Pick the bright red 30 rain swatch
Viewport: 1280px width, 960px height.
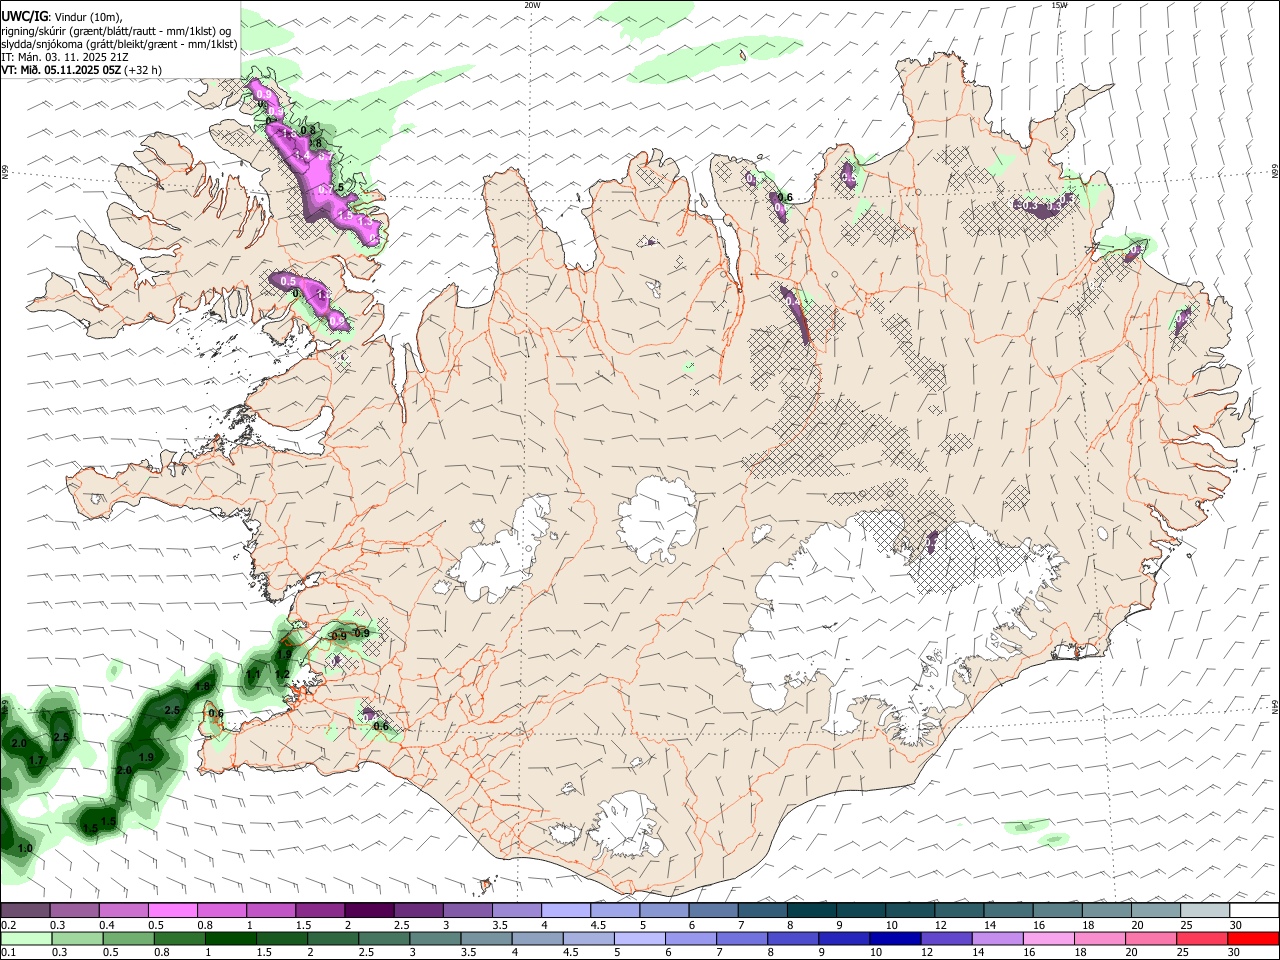coord(1254,939)
